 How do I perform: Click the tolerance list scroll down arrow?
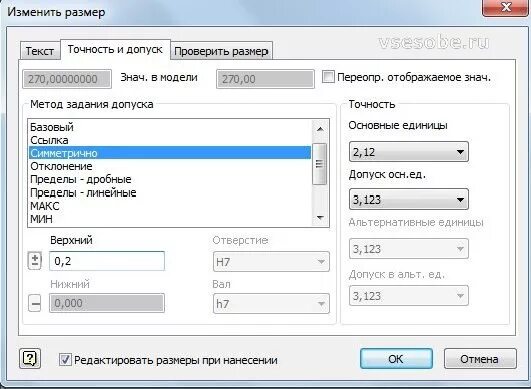tap(320, 218)
